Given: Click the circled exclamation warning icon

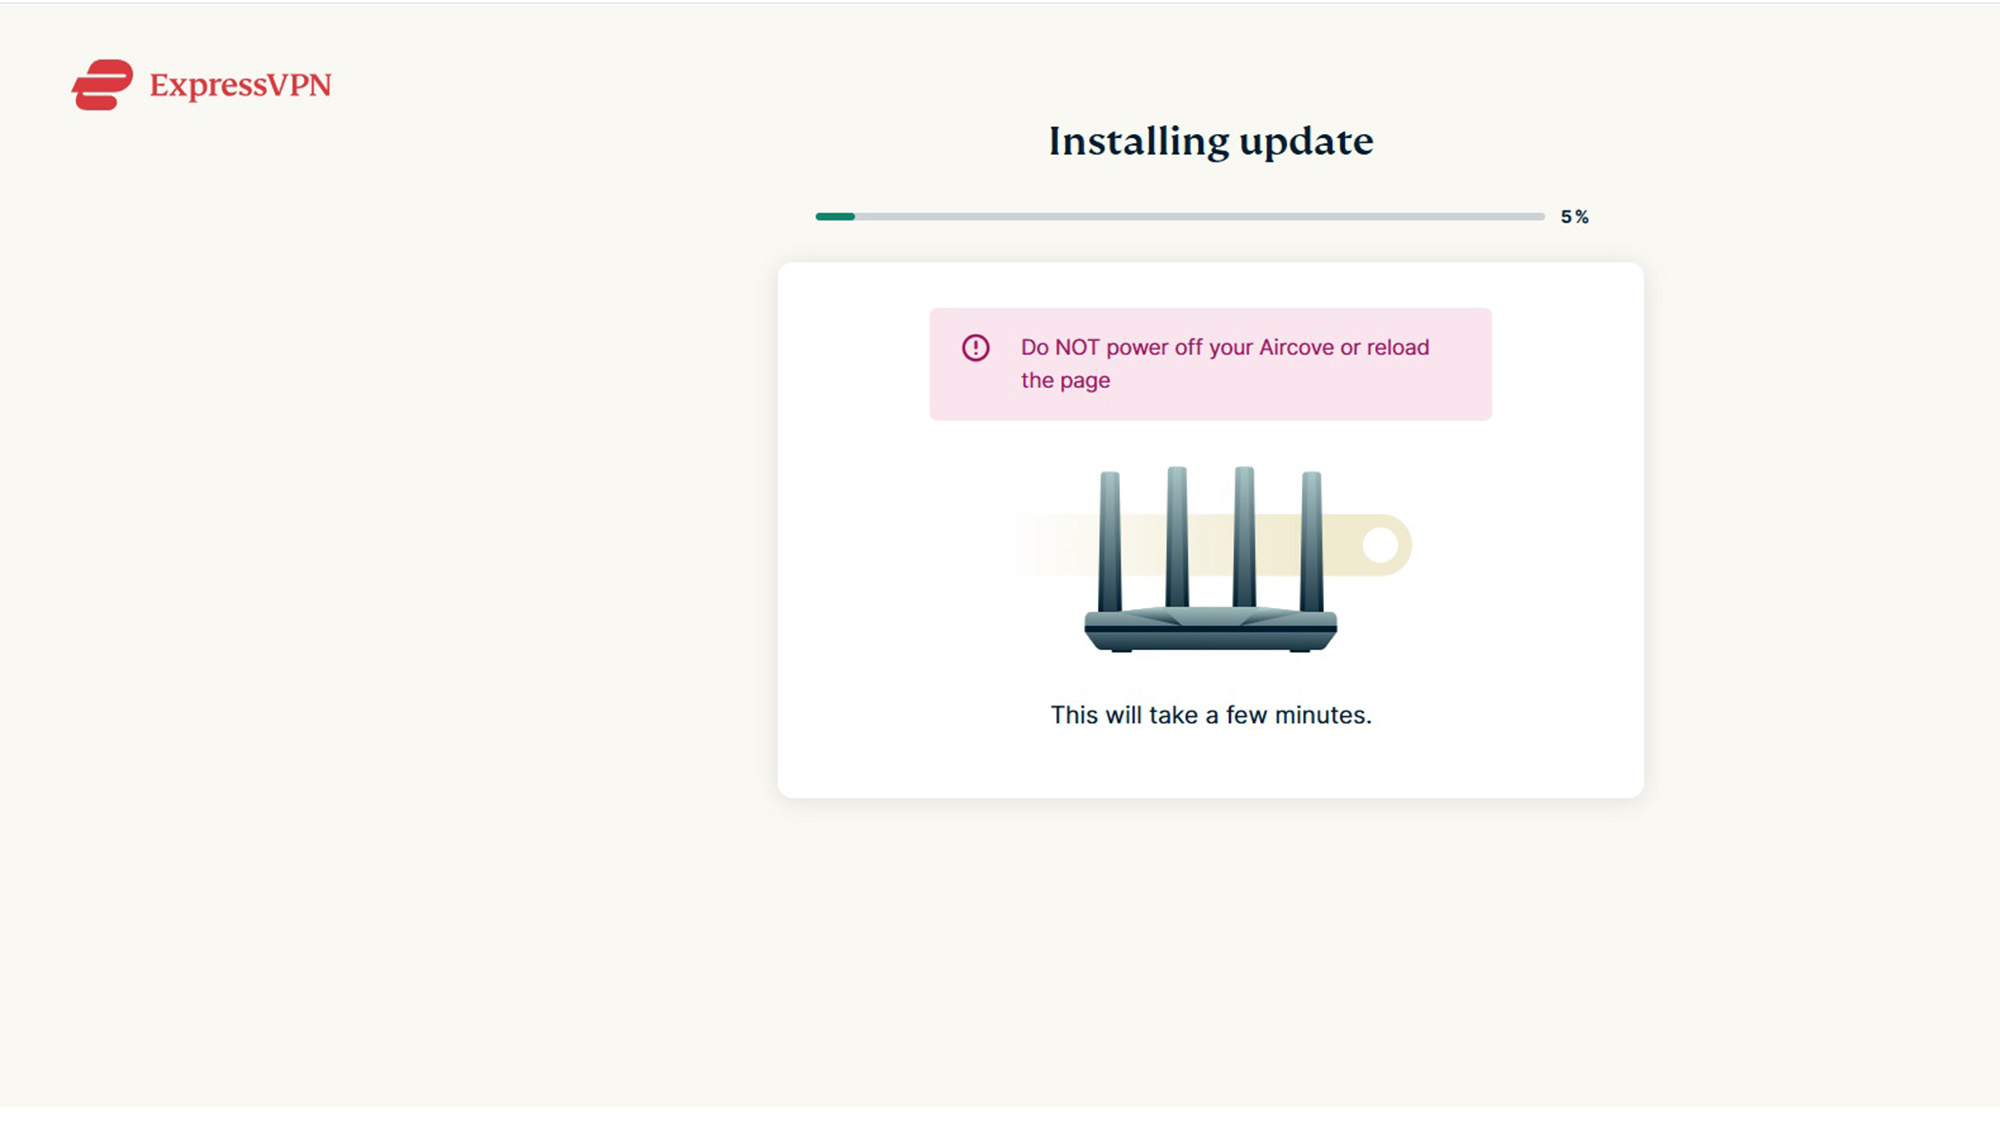Looking at the screenshot, I should tap(975, 347).
